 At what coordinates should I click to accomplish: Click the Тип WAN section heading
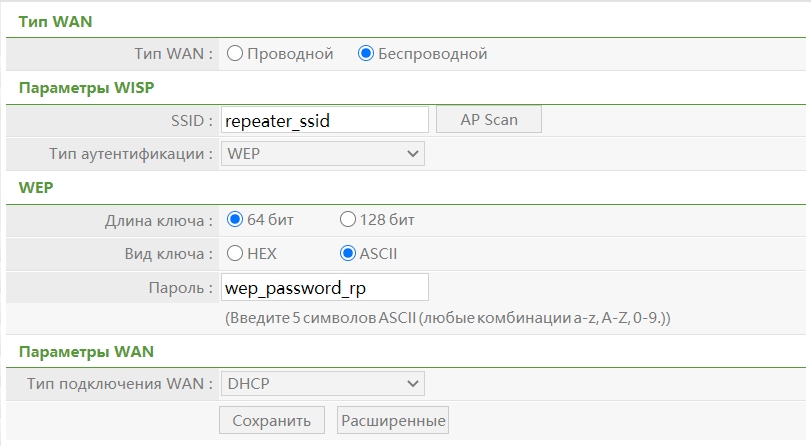tap(56, 21)
